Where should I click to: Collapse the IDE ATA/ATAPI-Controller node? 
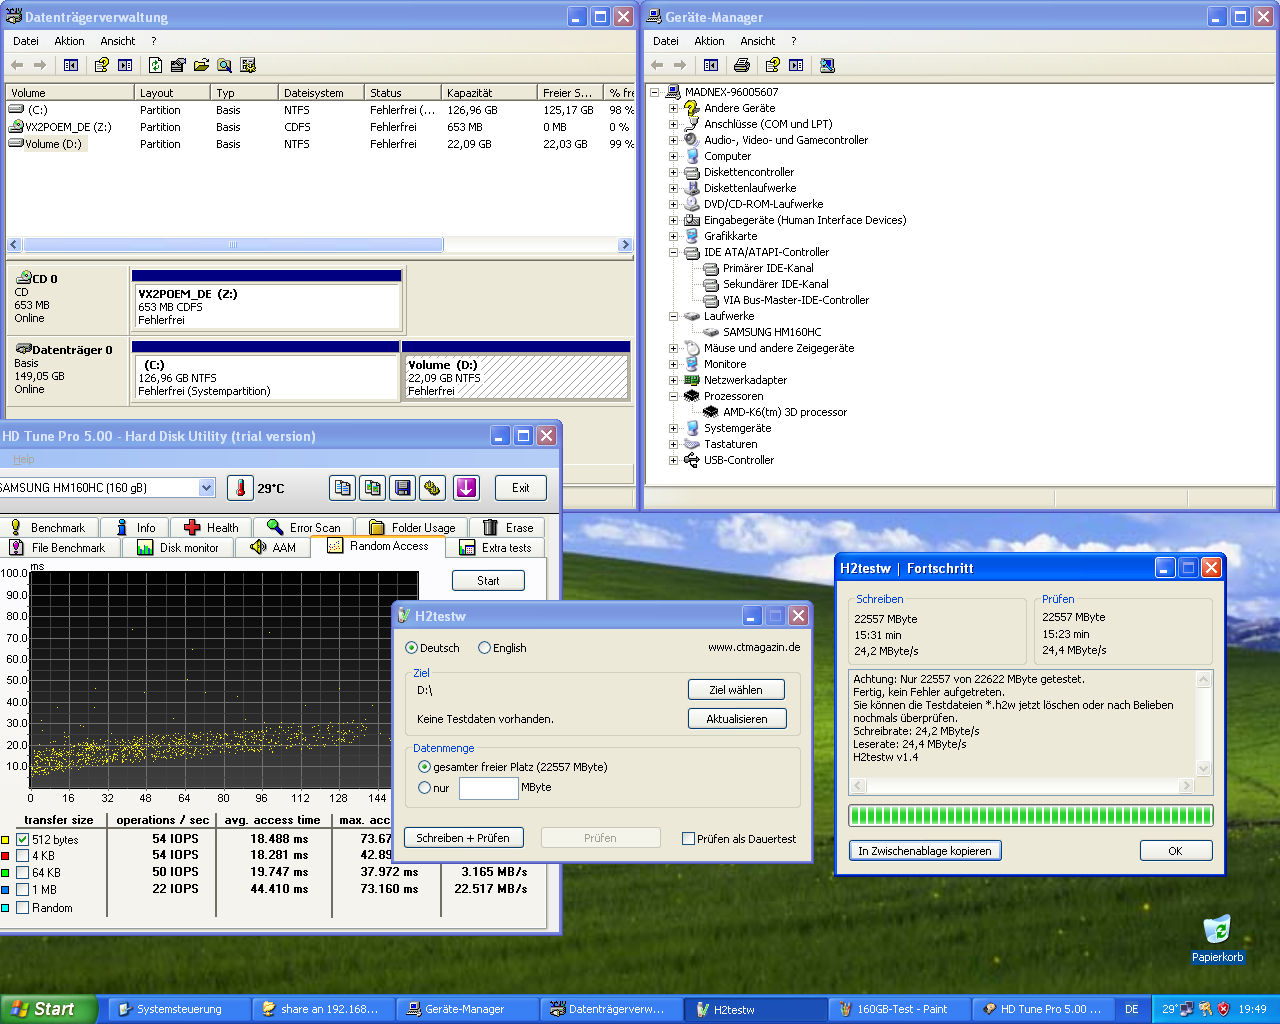coord(673,252)
